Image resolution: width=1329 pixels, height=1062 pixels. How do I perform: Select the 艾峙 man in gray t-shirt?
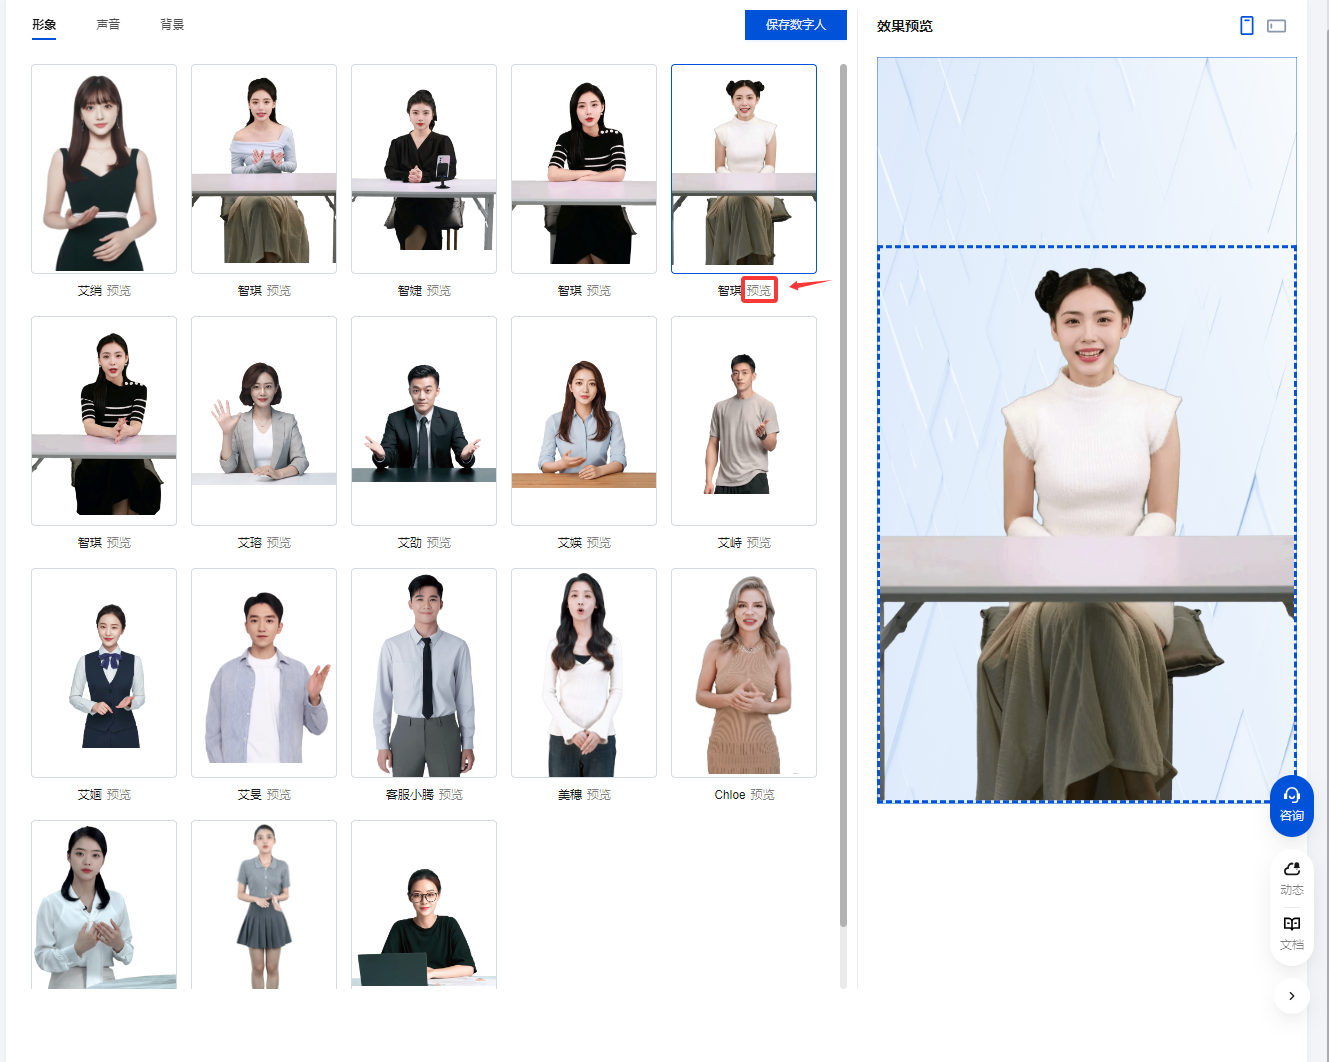tap(744, 421)
